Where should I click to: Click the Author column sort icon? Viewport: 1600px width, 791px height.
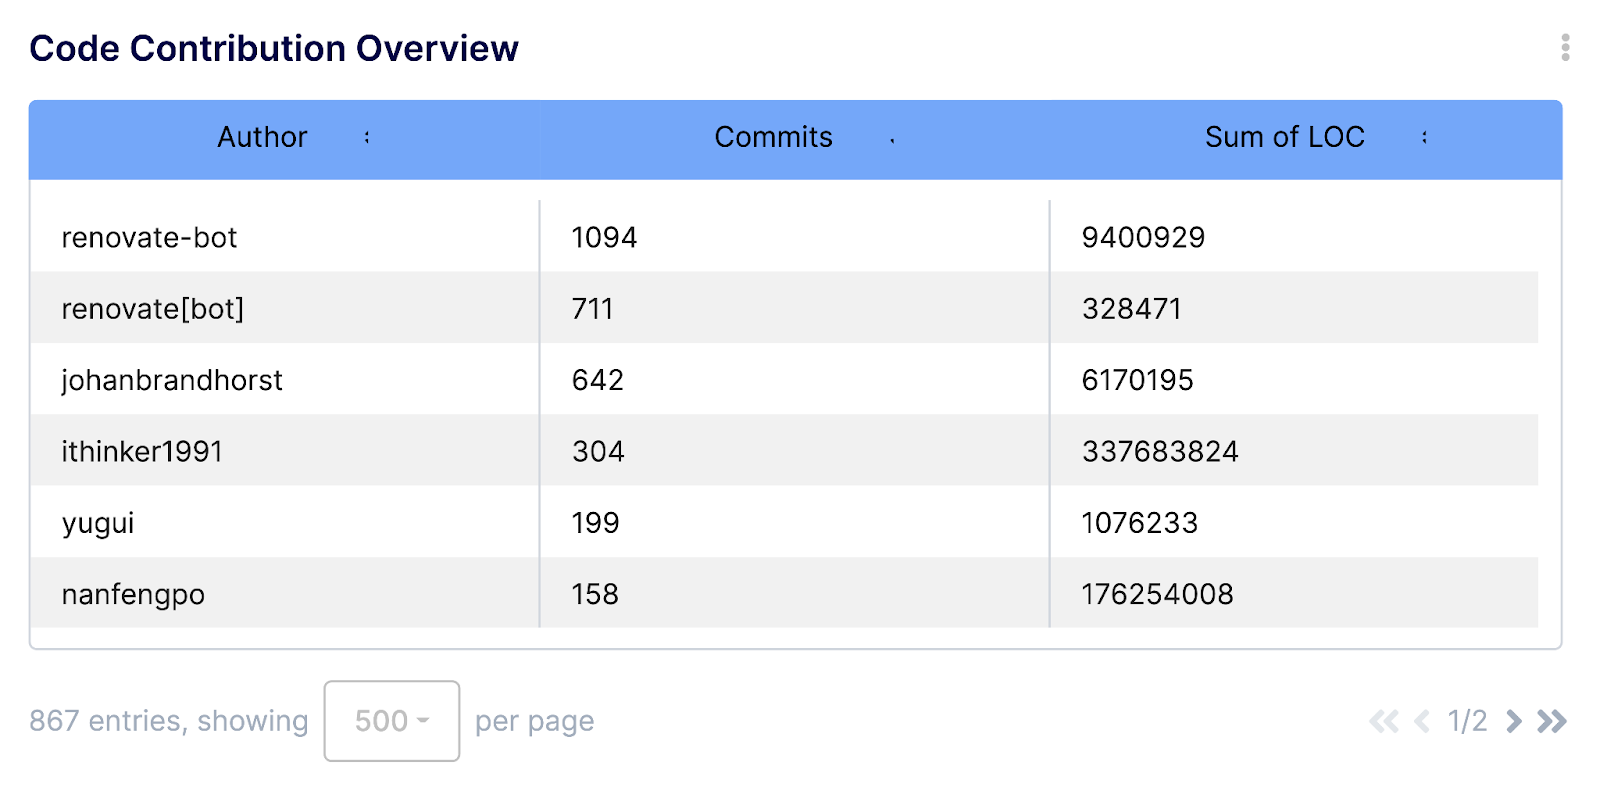pyautogui.click(x=367, y=138)
